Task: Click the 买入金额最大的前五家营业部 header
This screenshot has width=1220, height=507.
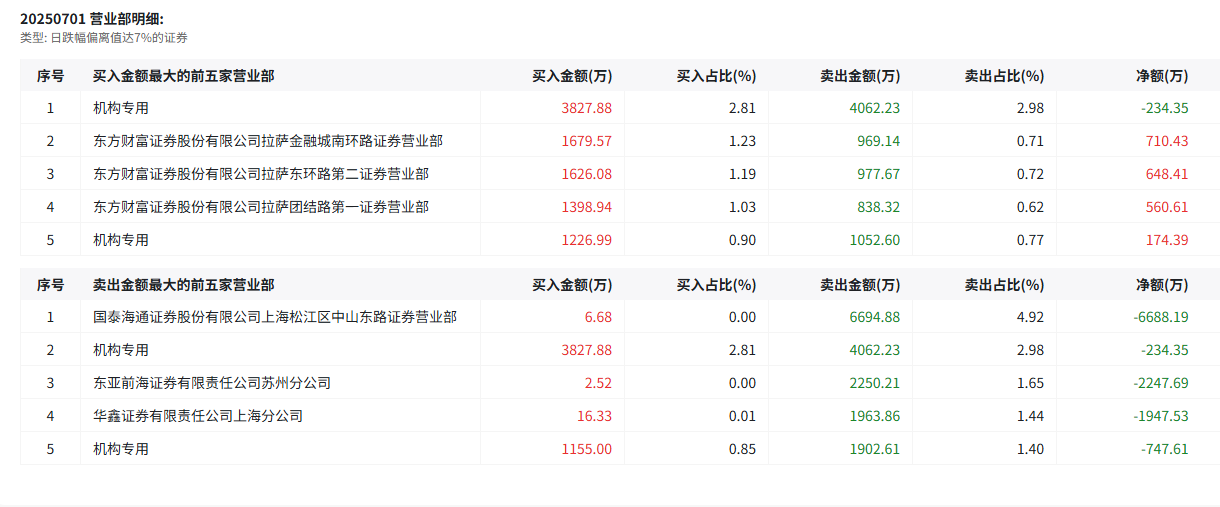Action: 184,75
